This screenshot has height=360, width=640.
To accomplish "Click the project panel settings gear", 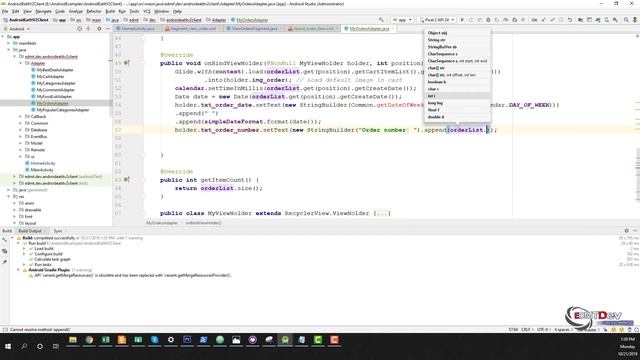I will [x=99, y=29].
